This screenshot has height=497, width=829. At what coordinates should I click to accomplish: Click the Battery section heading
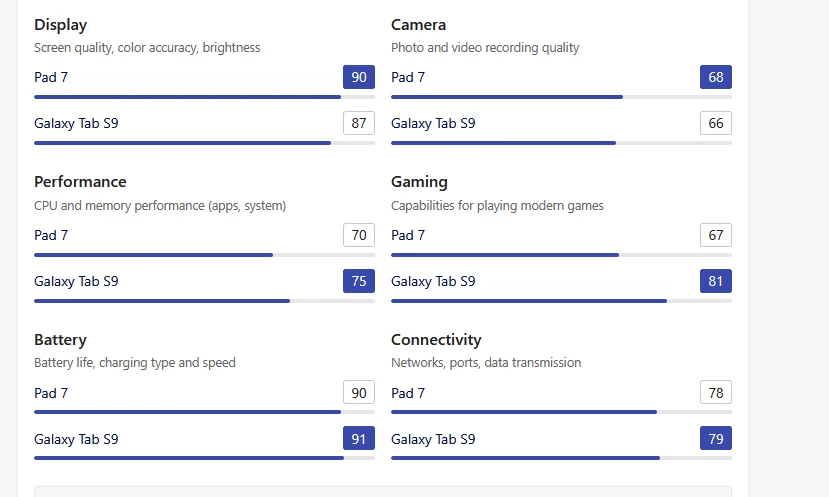point(60,340)
